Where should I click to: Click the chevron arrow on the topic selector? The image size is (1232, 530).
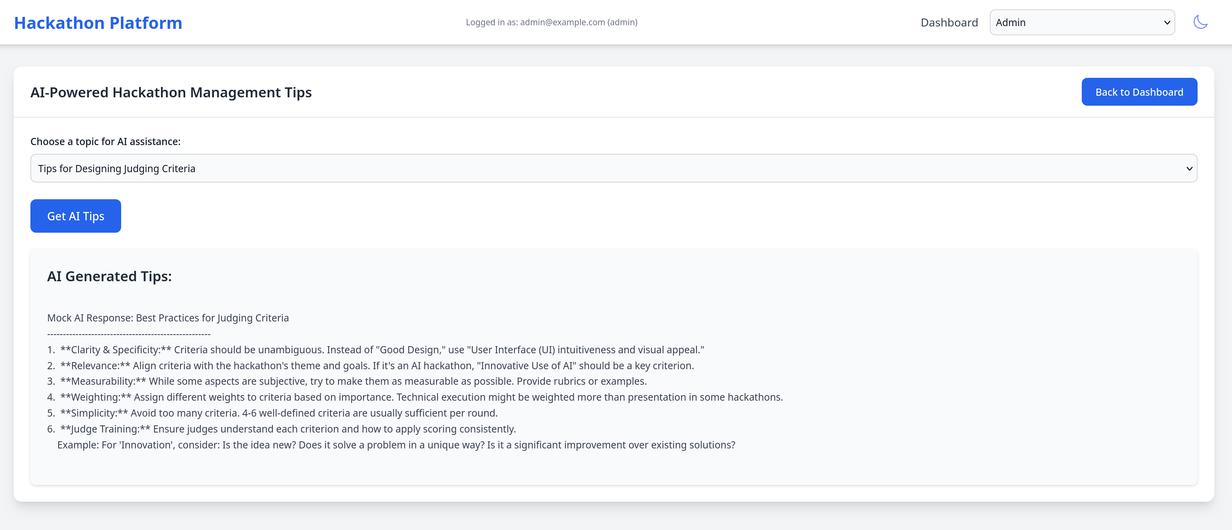[1189, 168]
